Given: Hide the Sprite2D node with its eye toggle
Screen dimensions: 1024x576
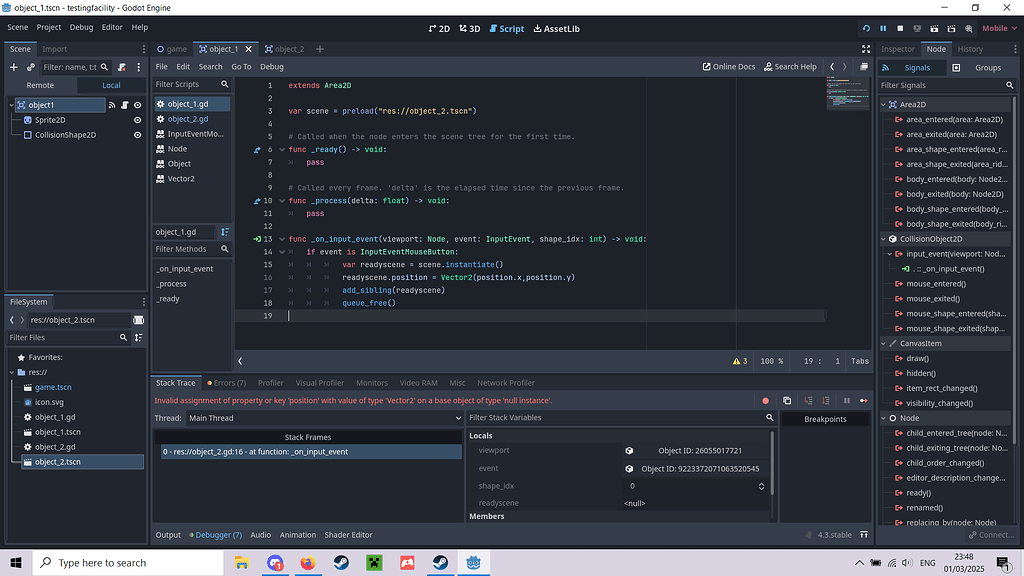Looking at the screenshot, I should [x=137, y=119].
